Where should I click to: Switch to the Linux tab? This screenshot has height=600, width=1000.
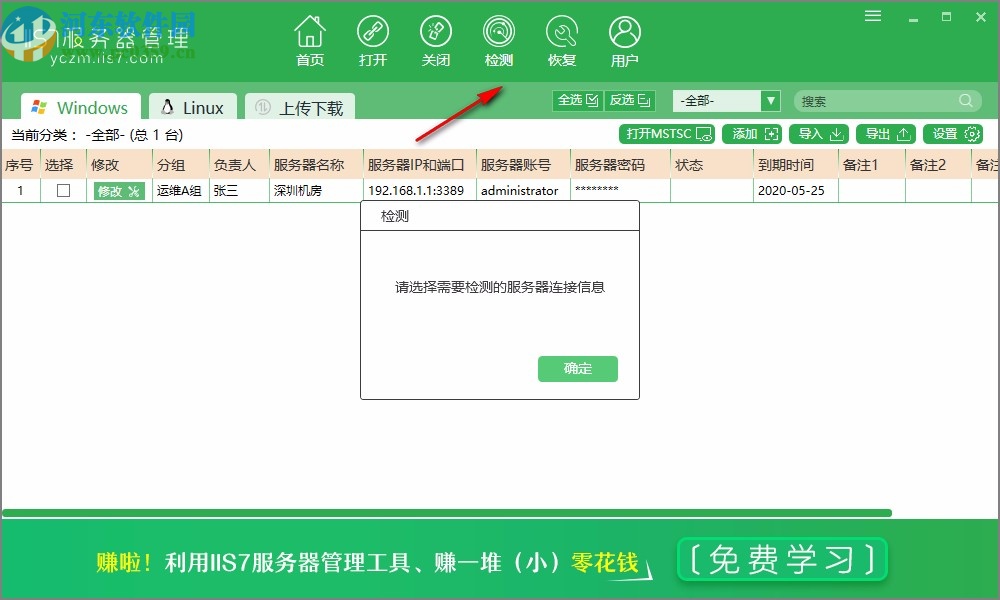[193, 106]
